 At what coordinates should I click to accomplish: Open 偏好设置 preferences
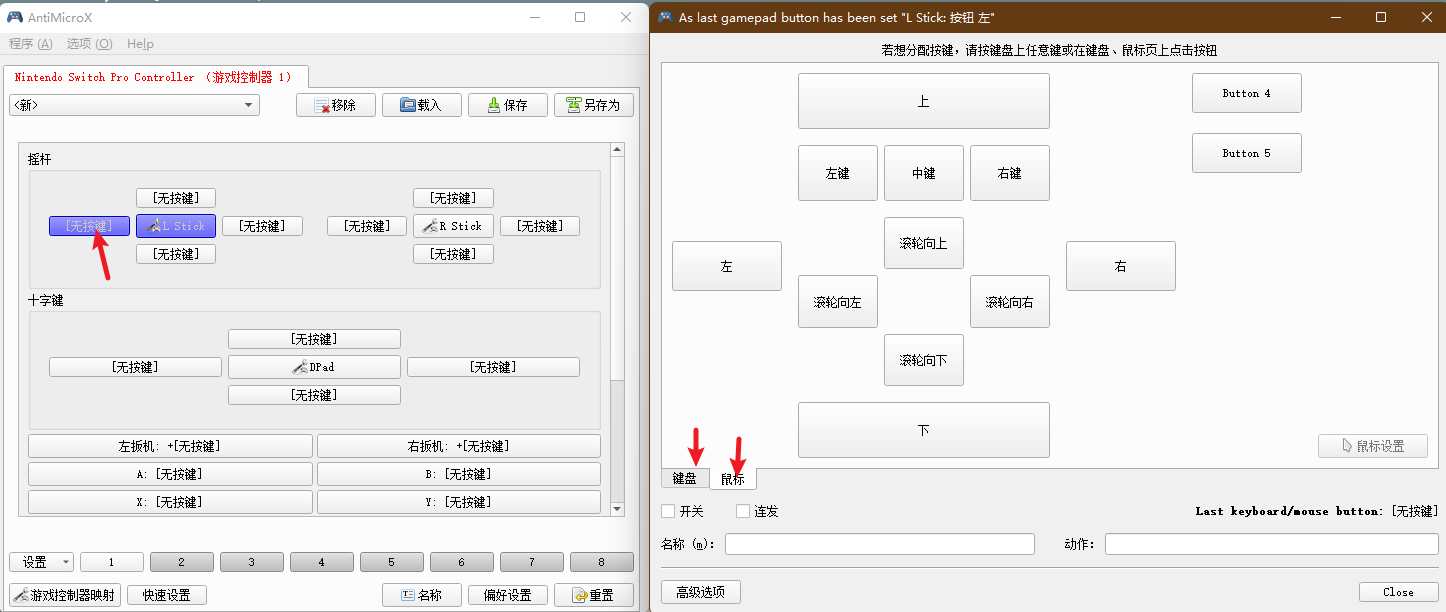[508, 595]
